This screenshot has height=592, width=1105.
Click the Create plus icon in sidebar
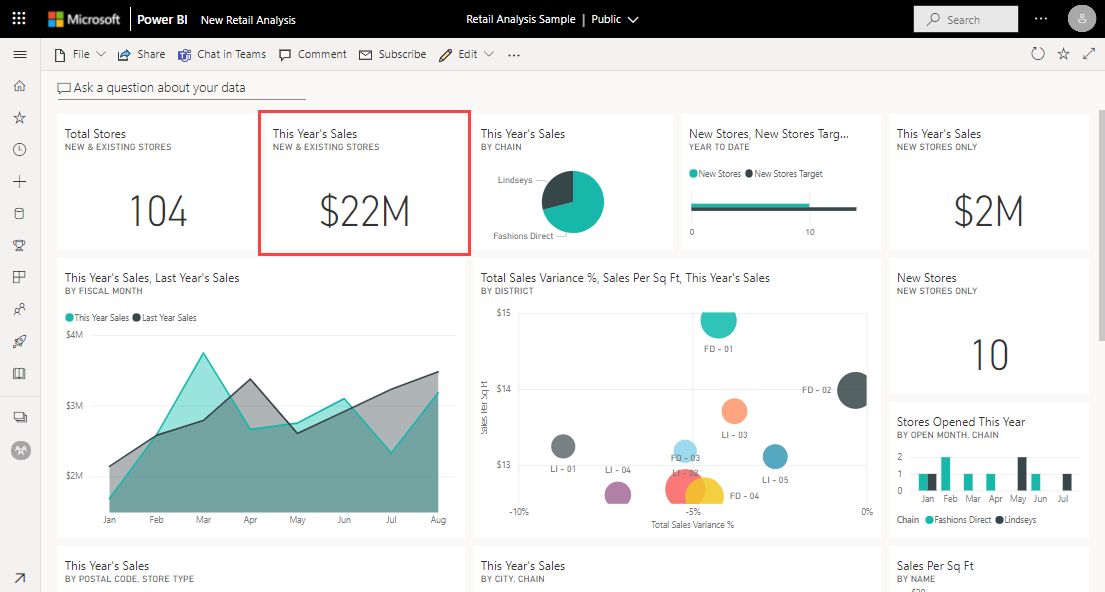[20, 182]
